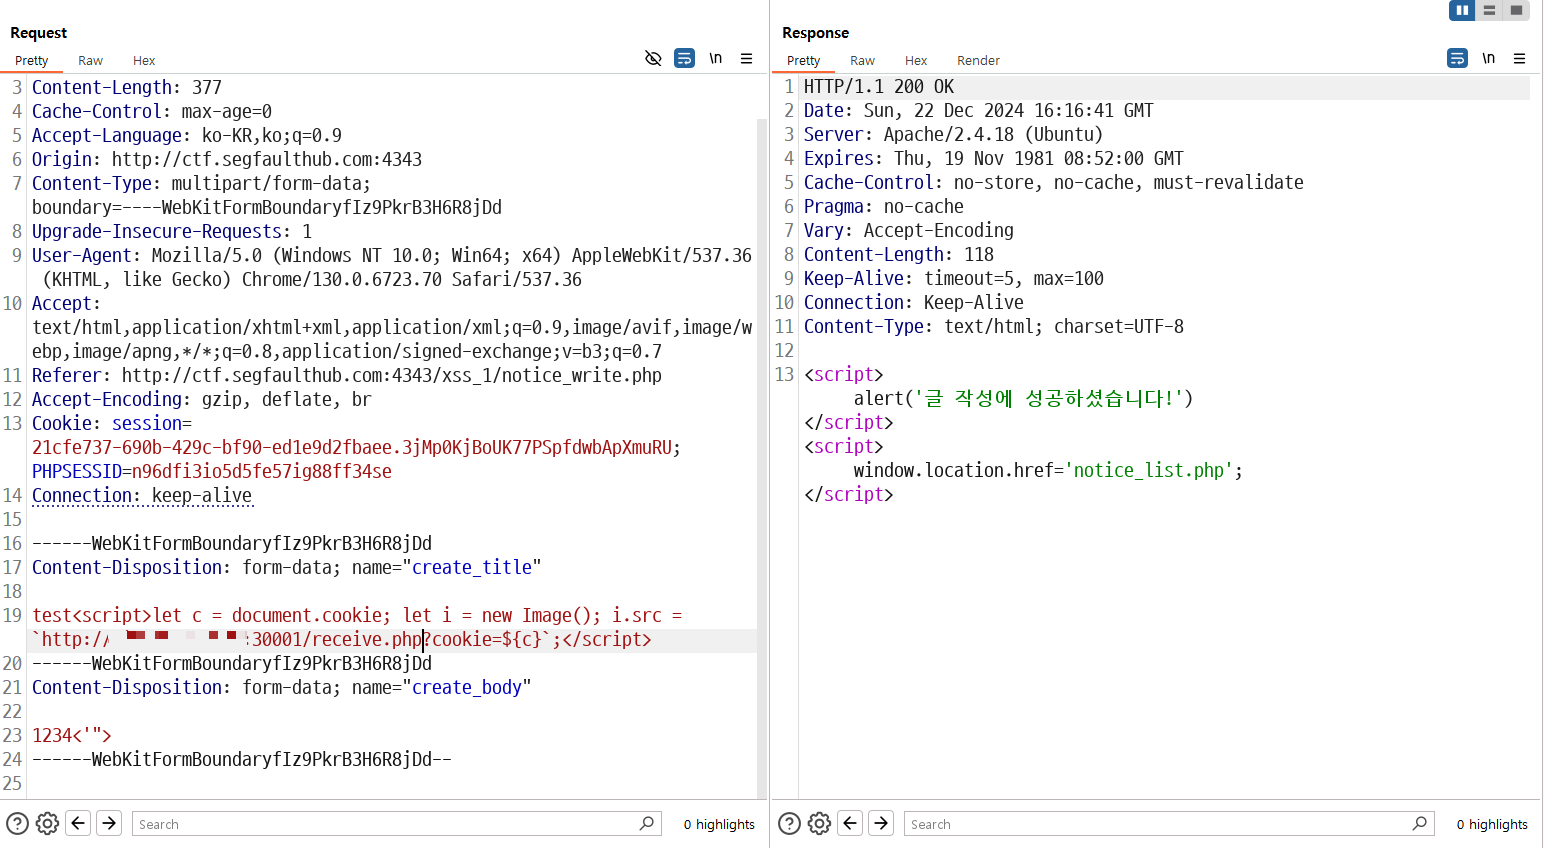Toggle word wrap icon in Request panel

(x=684, y=58)
